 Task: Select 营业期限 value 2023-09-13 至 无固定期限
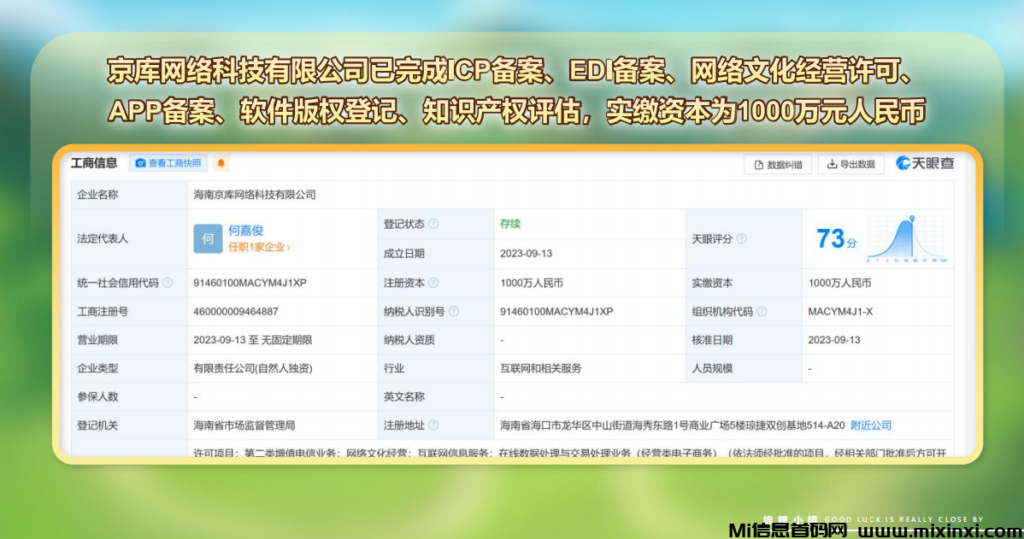[x=253, y=340]
